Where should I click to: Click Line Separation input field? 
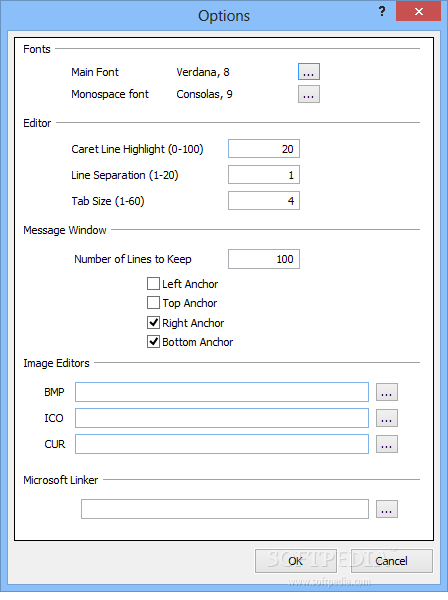tap(264, 174)
